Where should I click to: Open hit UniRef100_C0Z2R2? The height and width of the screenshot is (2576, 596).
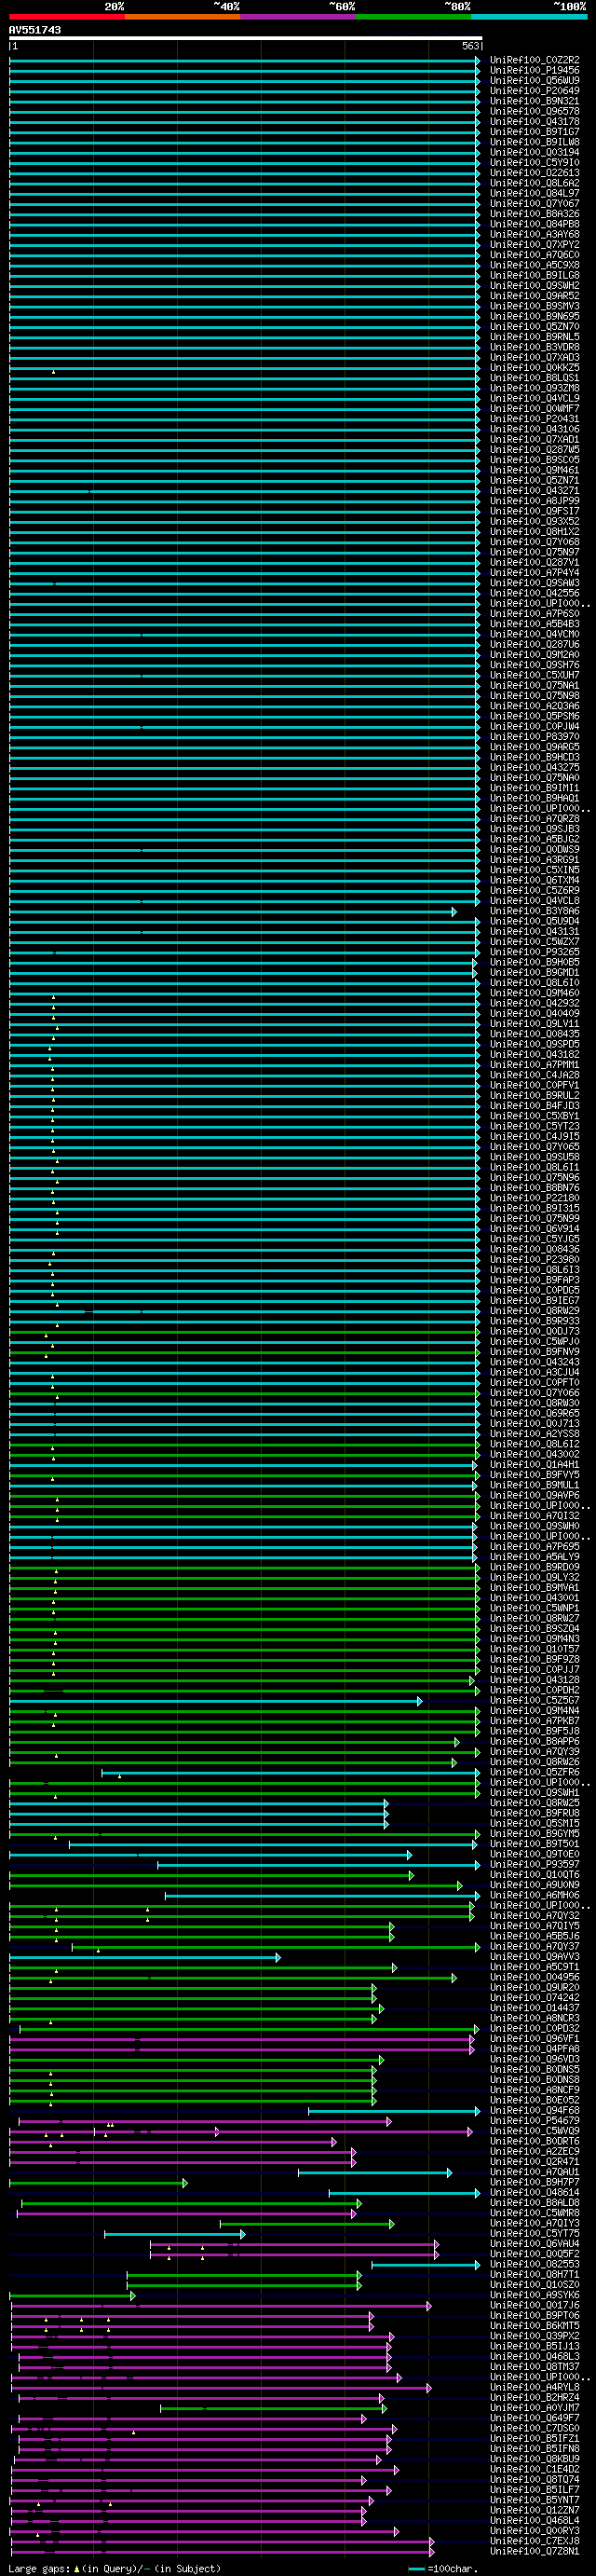coord(535,60)
